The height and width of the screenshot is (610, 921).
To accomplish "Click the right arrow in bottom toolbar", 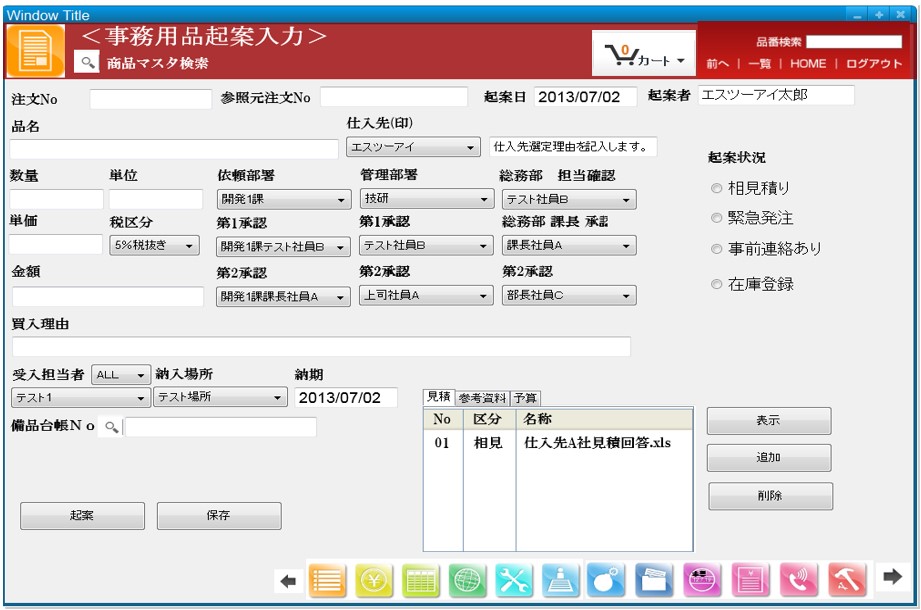I will pyautogui.click(x=891, y=577).
